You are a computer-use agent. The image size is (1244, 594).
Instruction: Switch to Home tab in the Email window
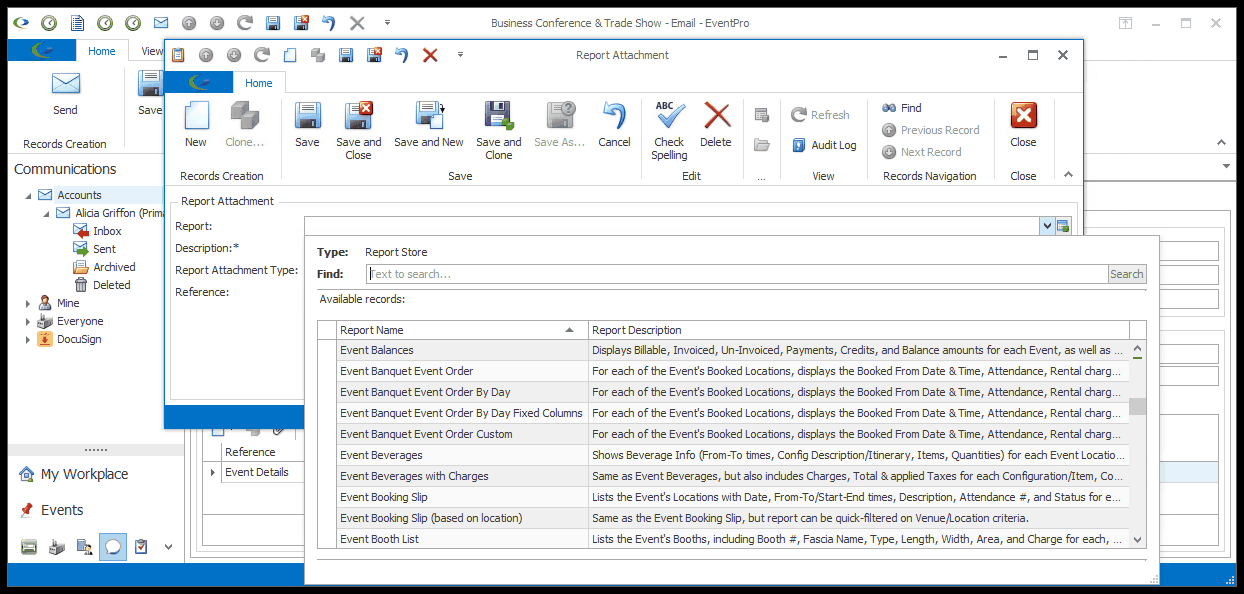pyautogui.click(x=102, y=51)
